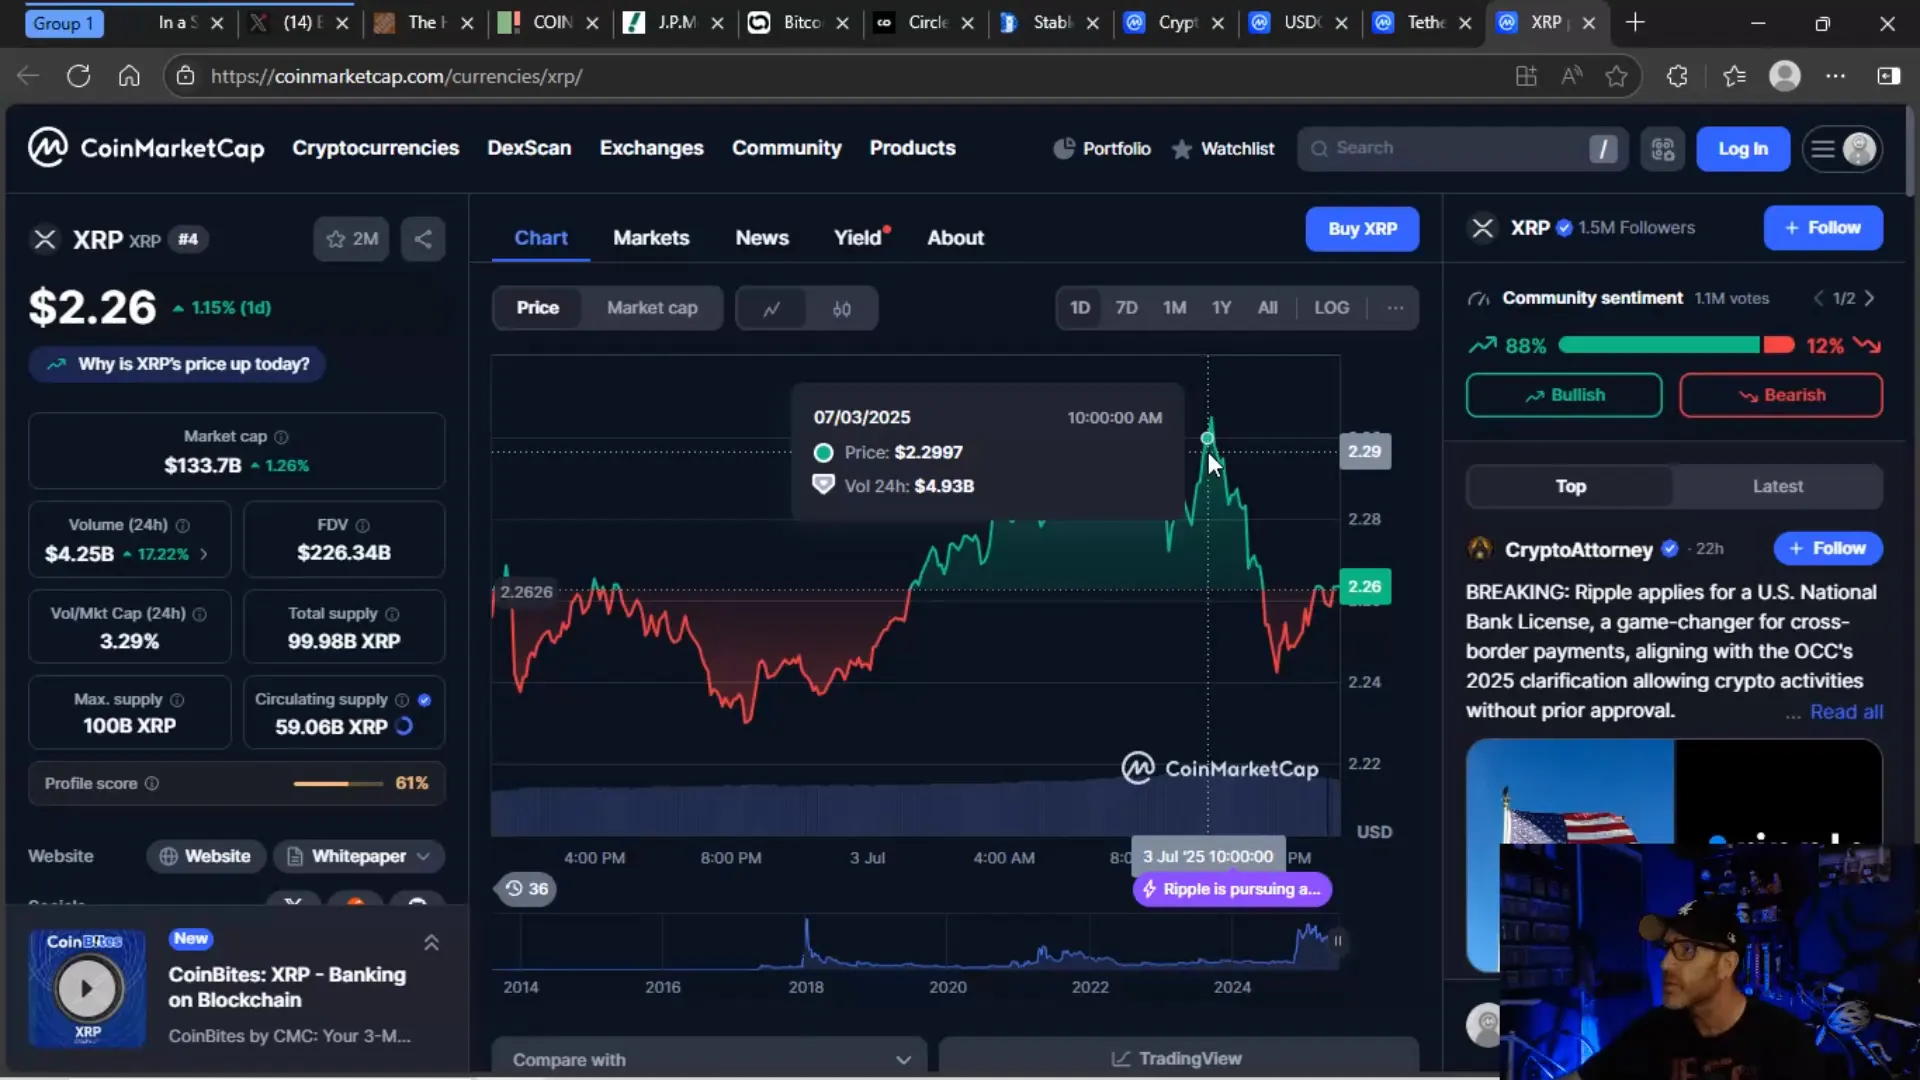This screenshot has height=1080, width=1920.
Task: Switch to the News tab
Action: [762, 238]
